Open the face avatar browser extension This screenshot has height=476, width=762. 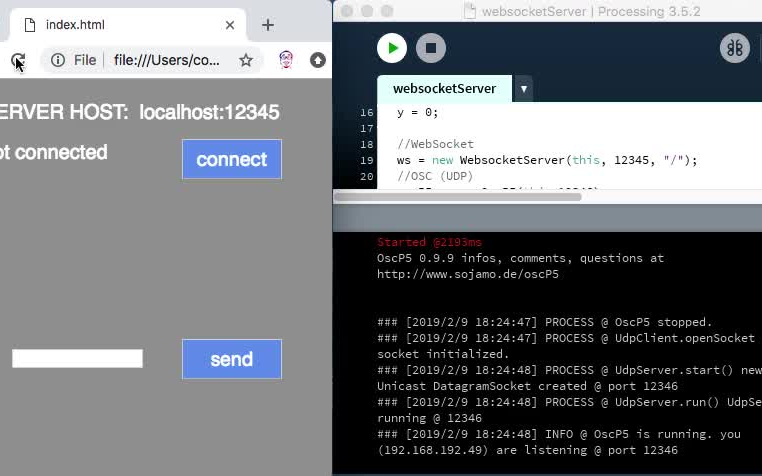pos(286,60)
